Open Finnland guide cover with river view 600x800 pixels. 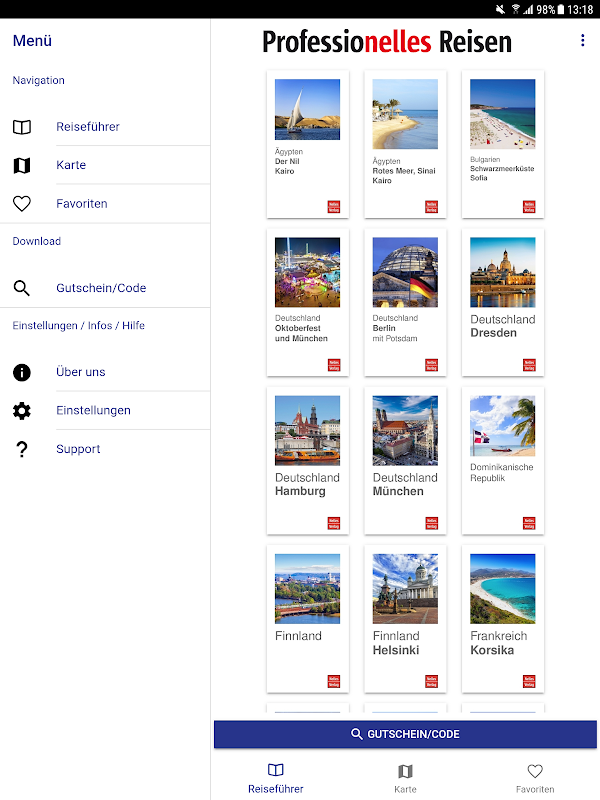coord(307,588)
